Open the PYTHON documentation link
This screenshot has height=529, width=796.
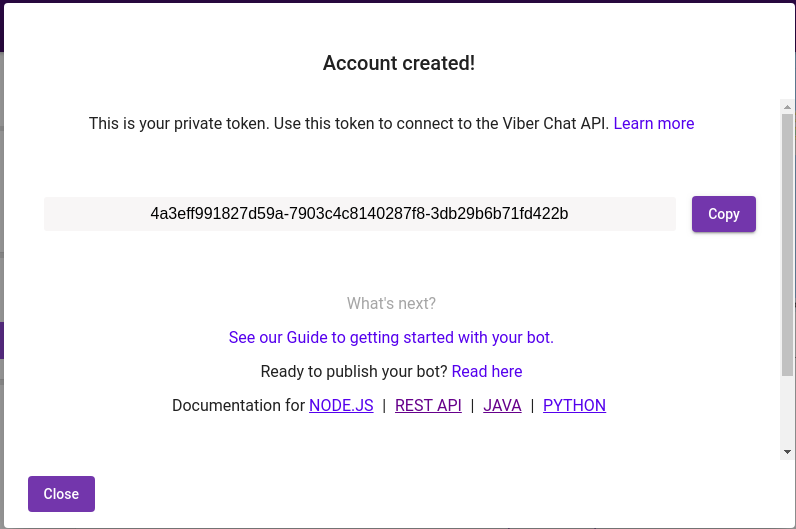tap(574, 406)
